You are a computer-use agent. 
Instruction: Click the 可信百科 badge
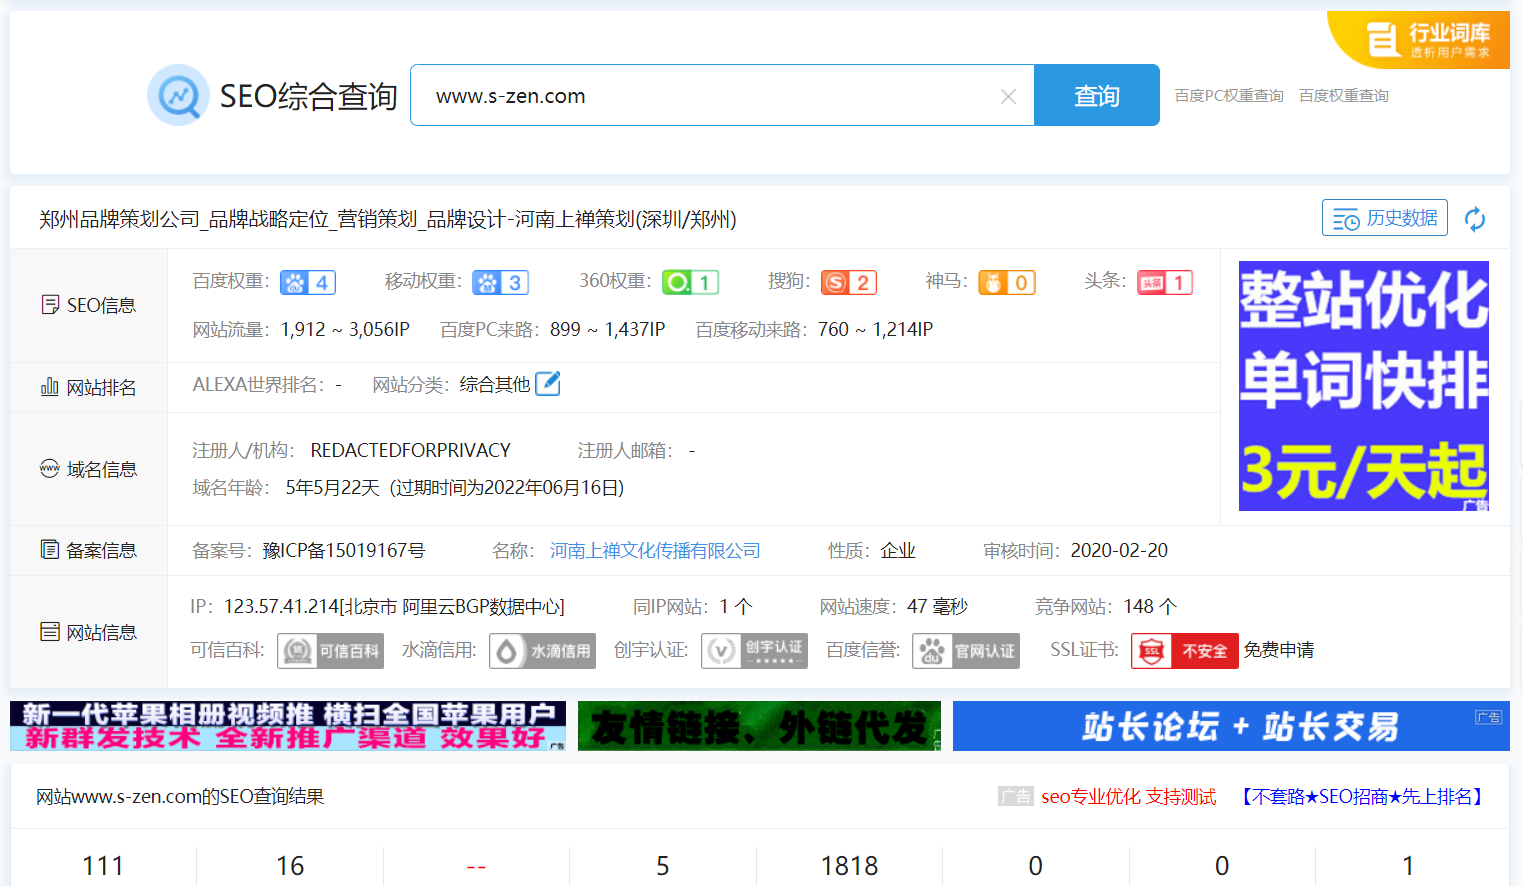pos(330,651)
